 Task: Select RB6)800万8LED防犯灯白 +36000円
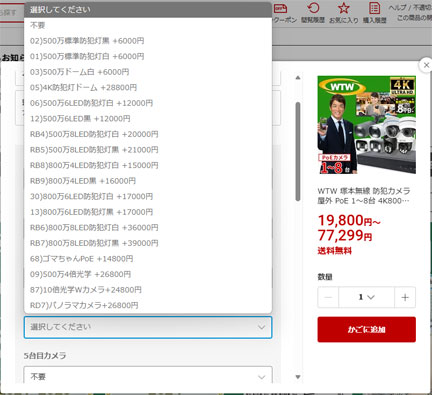coord(148,227)
